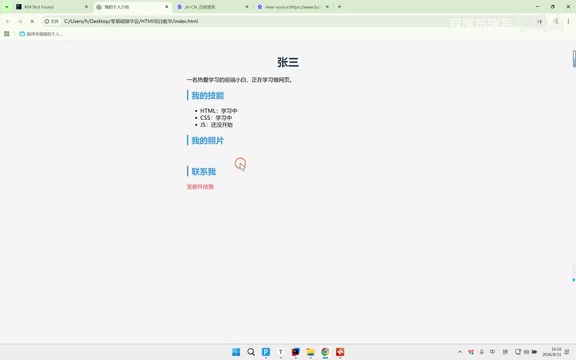Open the tab search dropdown arrow

coord(7,7)
